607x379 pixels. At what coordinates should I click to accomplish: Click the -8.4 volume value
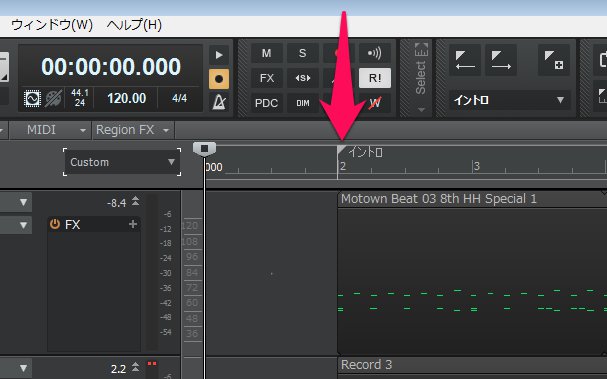tap(117, 203)
